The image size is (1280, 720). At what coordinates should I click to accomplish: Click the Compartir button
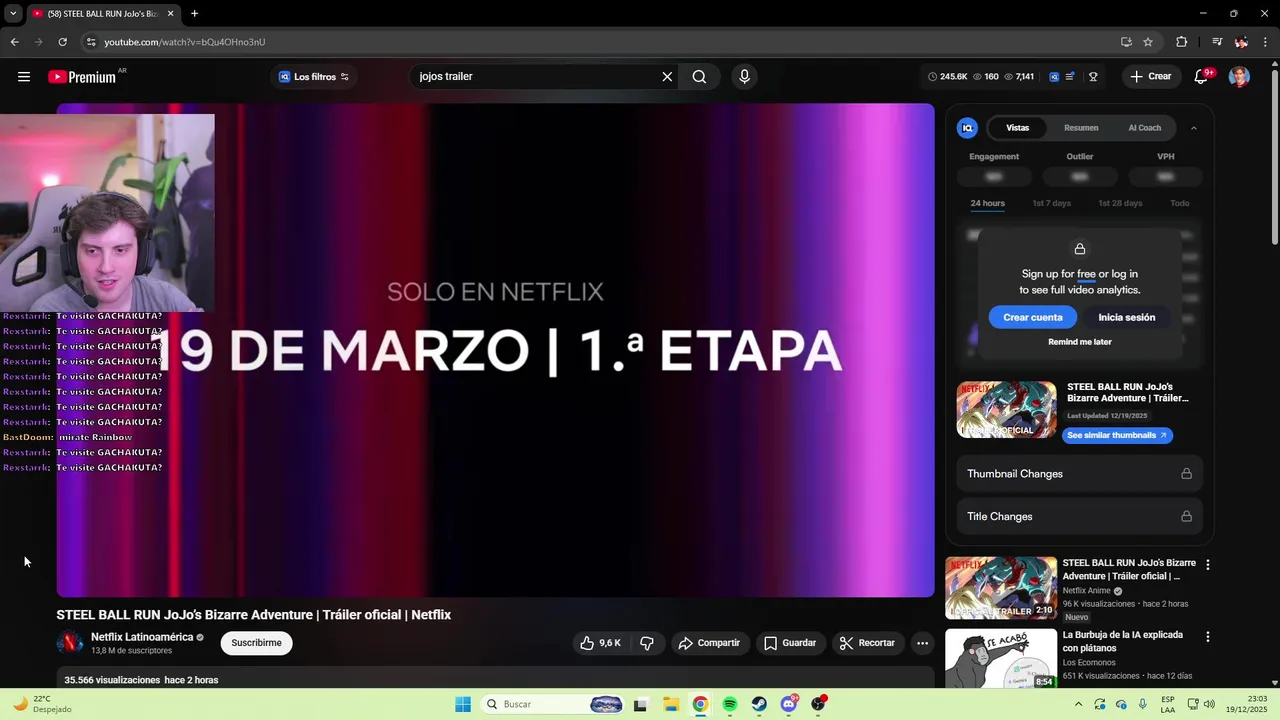[709, 643]
